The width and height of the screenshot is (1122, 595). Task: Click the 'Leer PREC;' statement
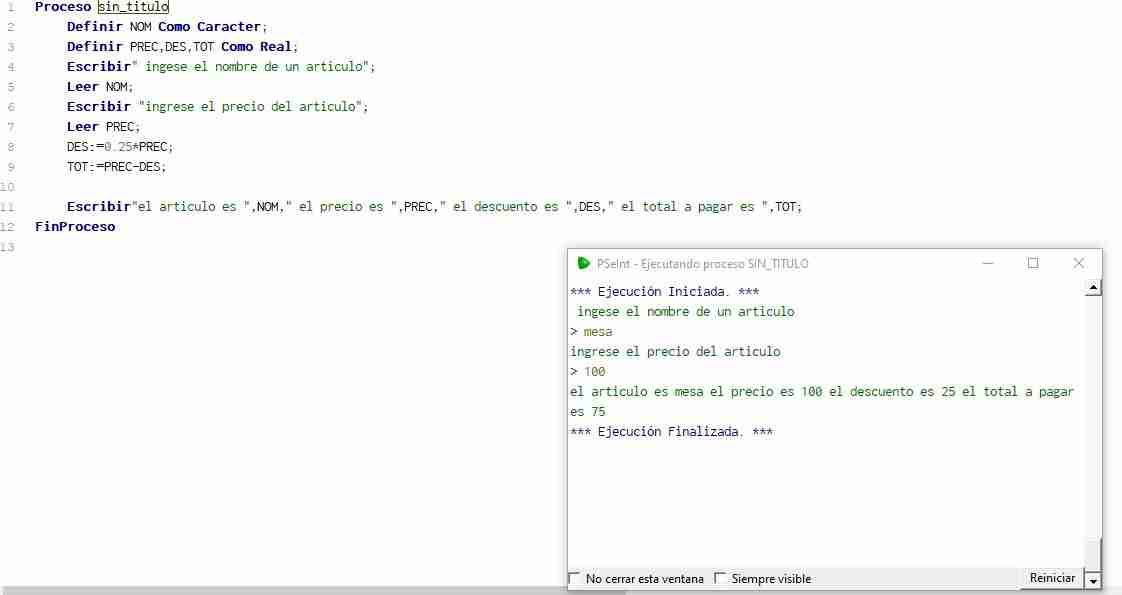click(104, 127)
